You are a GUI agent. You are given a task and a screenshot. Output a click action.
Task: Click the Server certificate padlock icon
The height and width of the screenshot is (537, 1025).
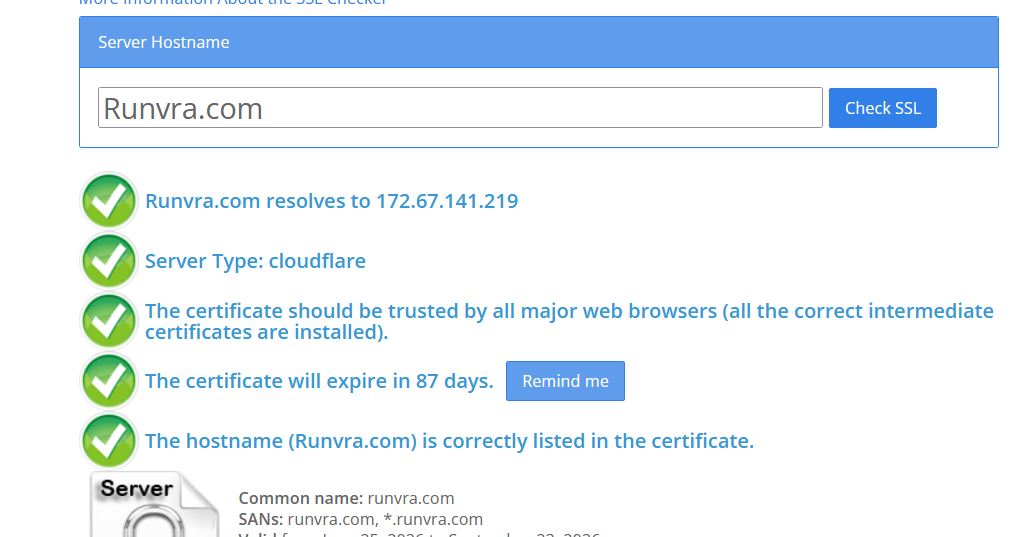click(155, 504)
